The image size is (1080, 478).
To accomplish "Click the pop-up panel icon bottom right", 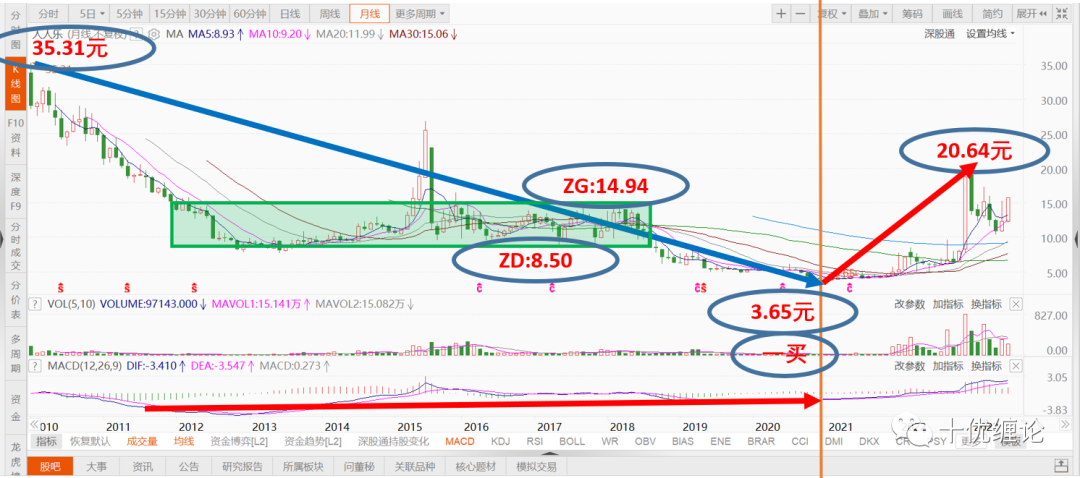I will pyautogui.click(x=1061, y=466).
